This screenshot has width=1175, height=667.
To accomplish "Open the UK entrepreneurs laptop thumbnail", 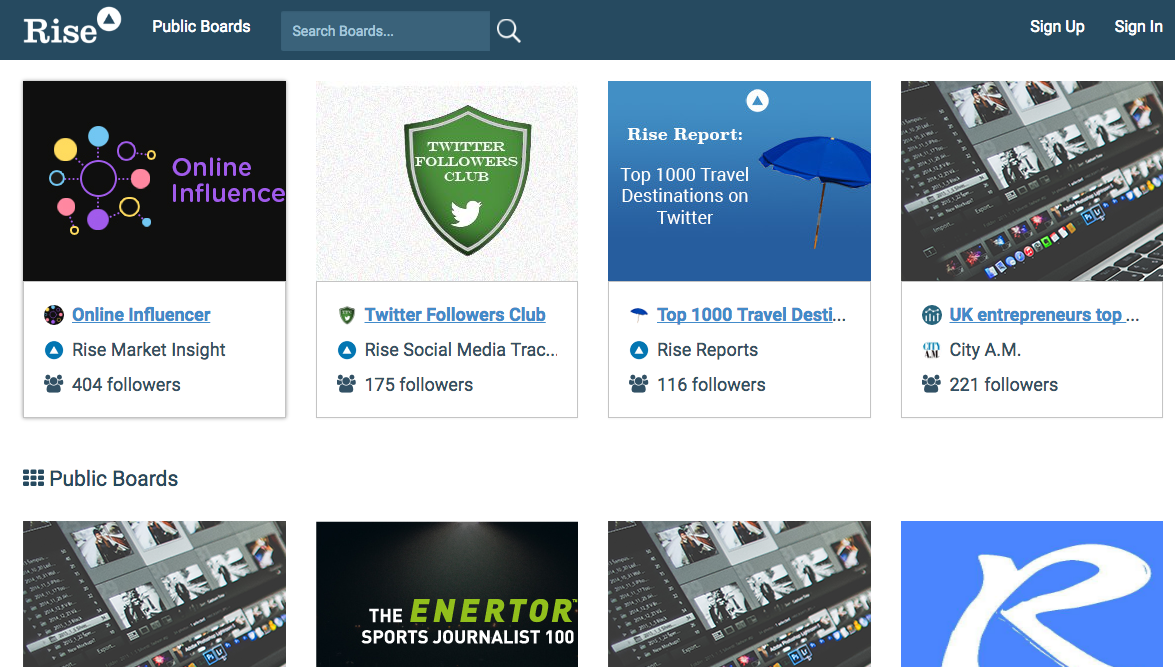I will click(x=1032, y=181).
